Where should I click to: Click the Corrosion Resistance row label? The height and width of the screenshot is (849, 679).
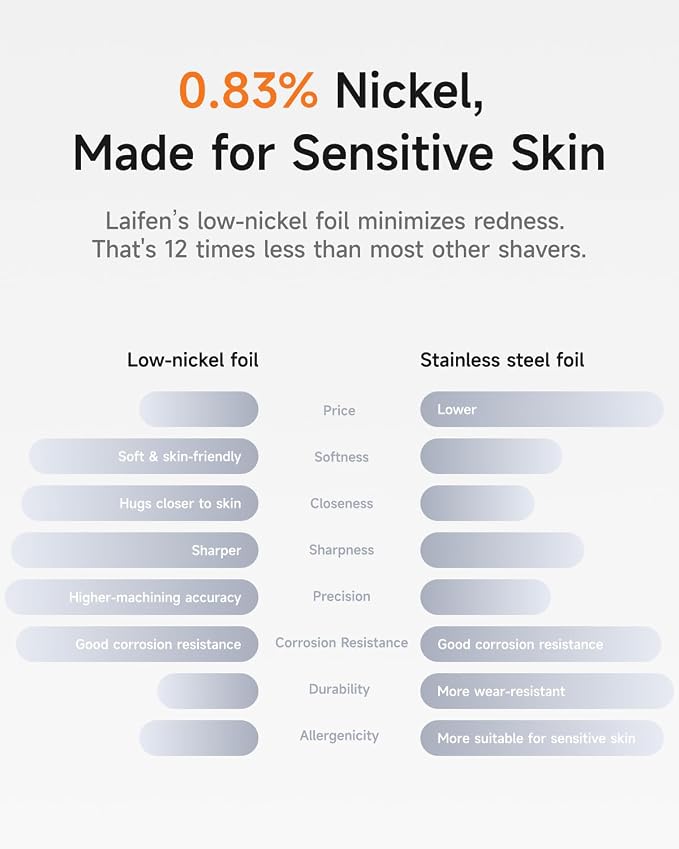coord(341,643)
